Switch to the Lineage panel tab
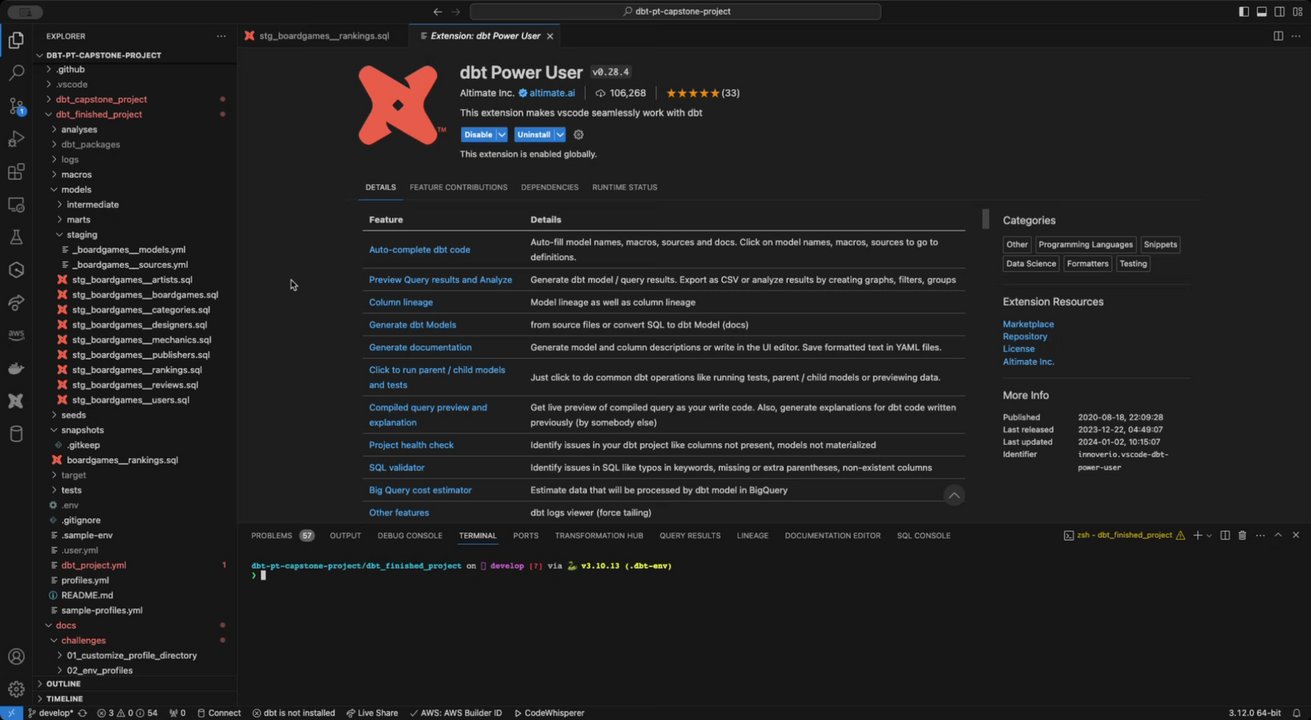Image resolution: width=1311 pixels, height=720 pixels. (x=753, y=535)
